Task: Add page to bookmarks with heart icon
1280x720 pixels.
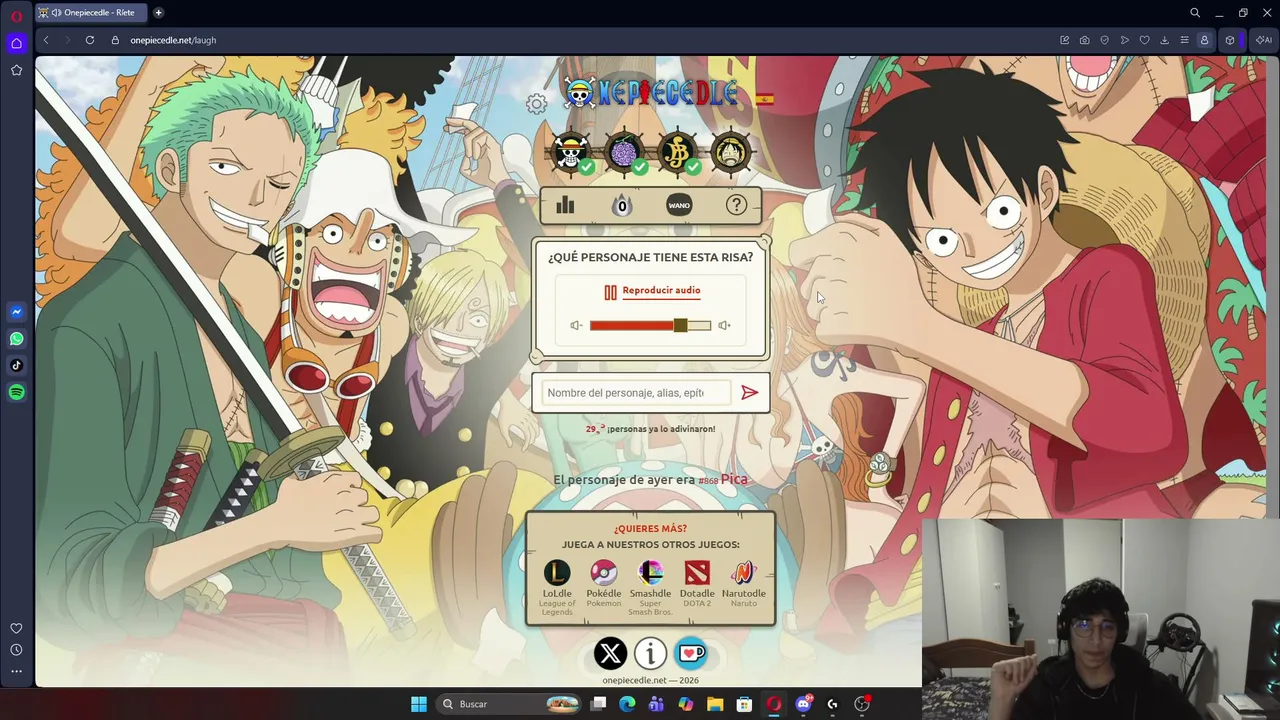Action: click(x=1145, y=40)
